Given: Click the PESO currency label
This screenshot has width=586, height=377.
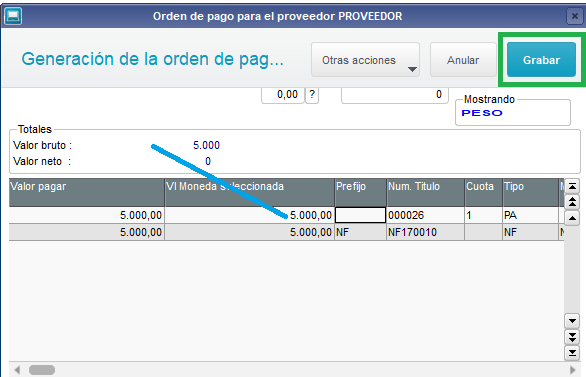Looking at the screenshot, I should (482, 113).
